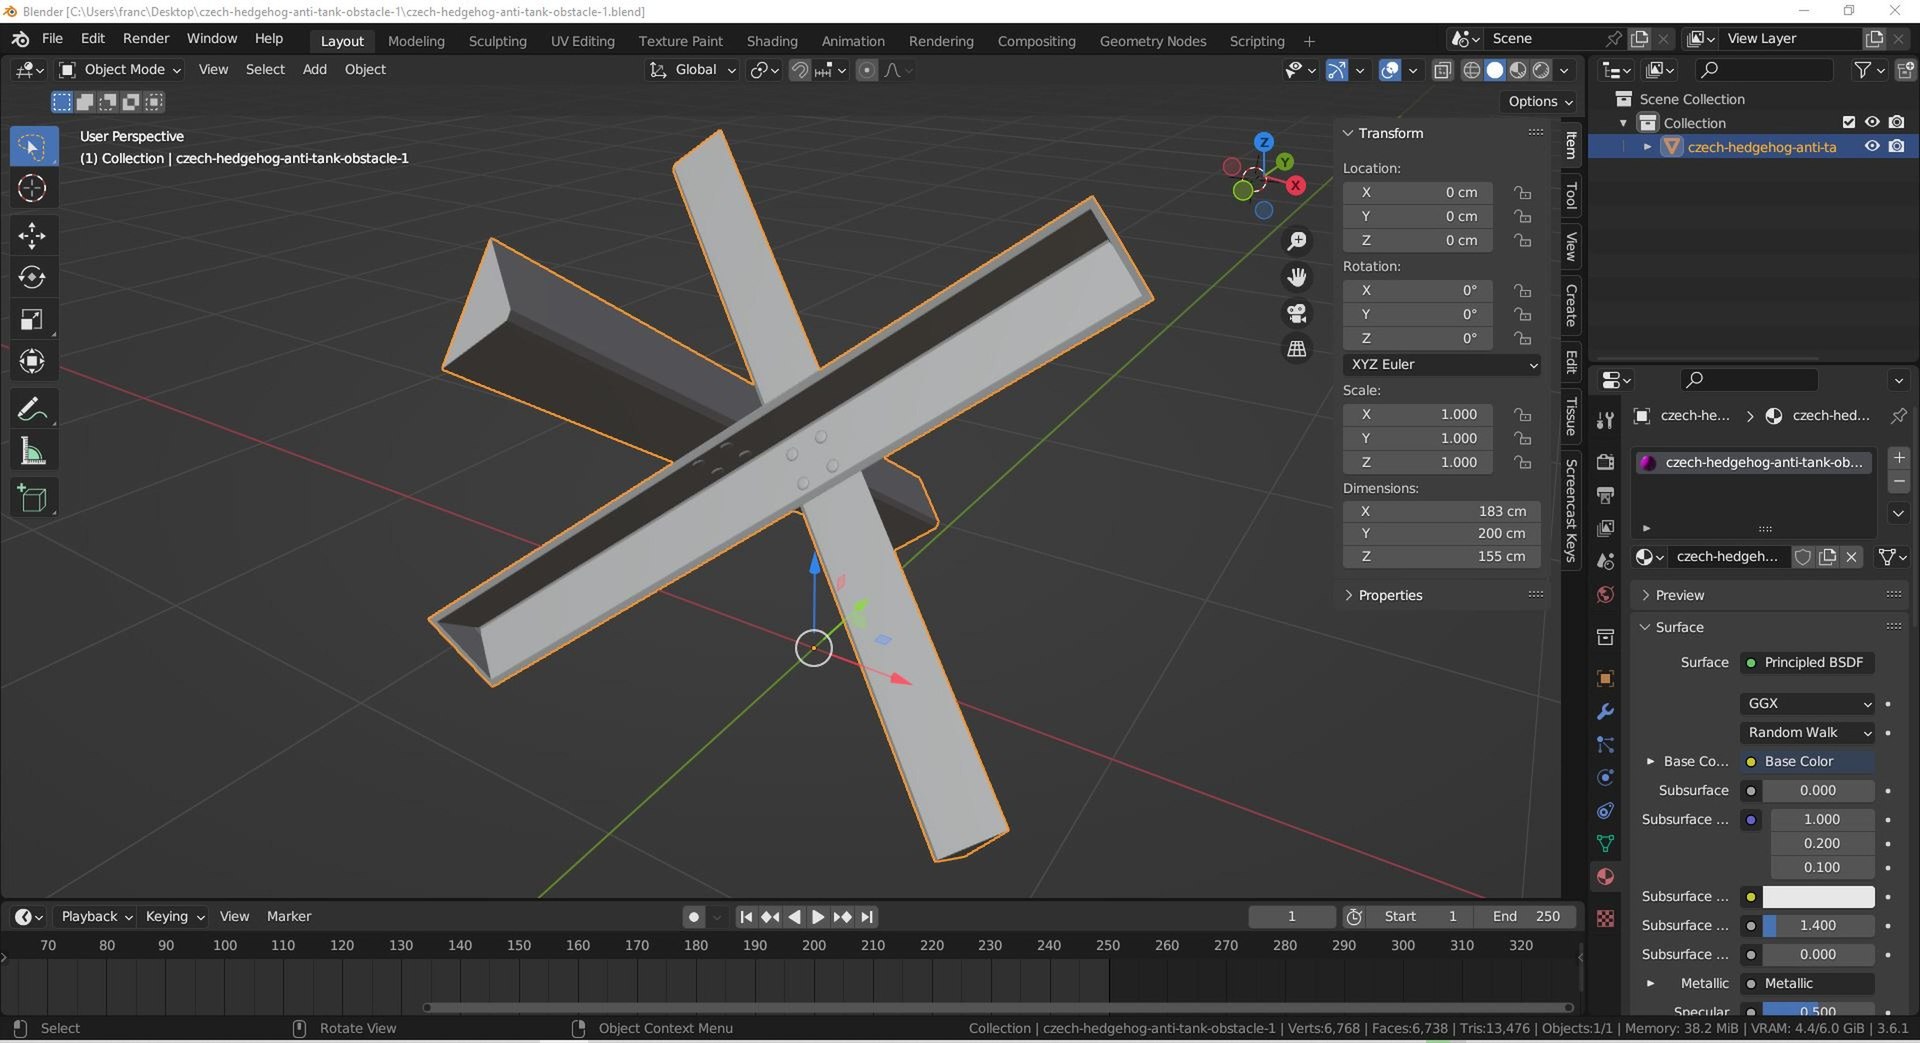
Task: Click the End frame field
Action: coord(1526,916)
